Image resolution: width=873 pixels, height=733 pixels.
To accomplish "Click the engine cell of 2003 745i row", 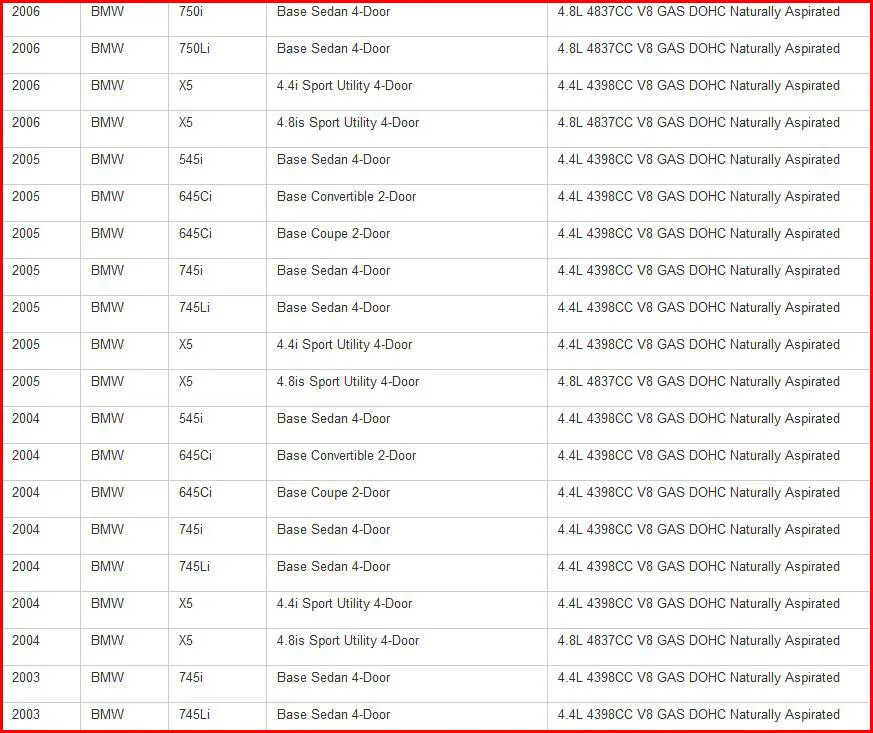I will tap(699, 677).
